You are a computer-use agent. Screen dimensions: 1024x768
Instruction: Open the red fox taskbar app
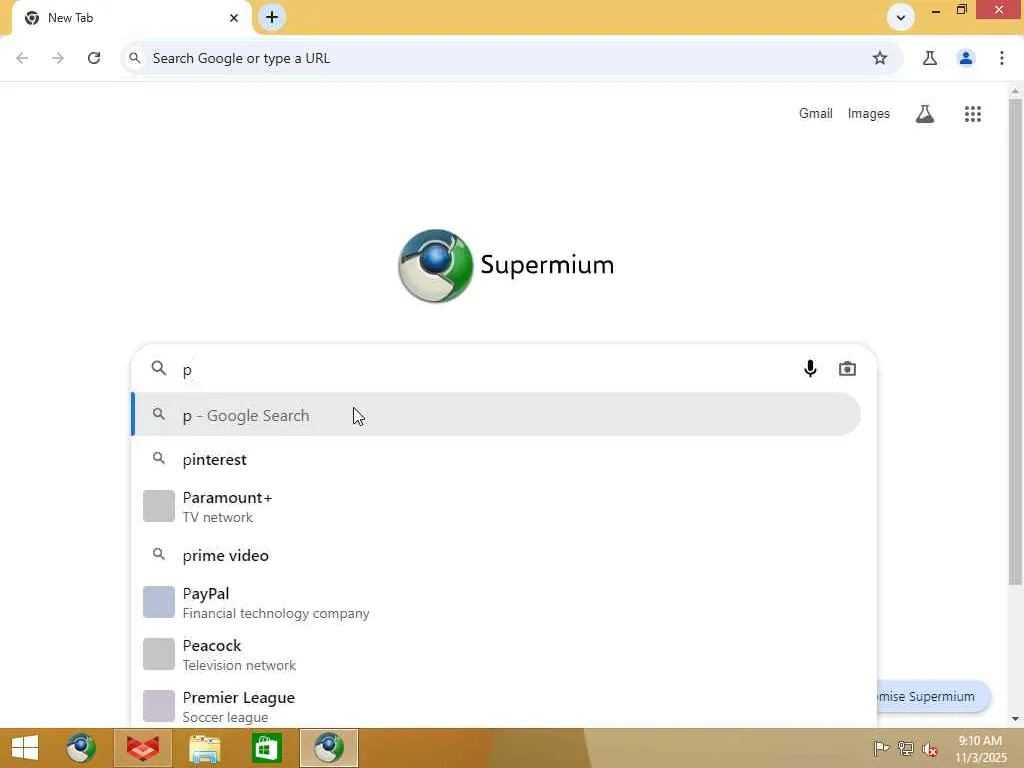click(142, 748)
